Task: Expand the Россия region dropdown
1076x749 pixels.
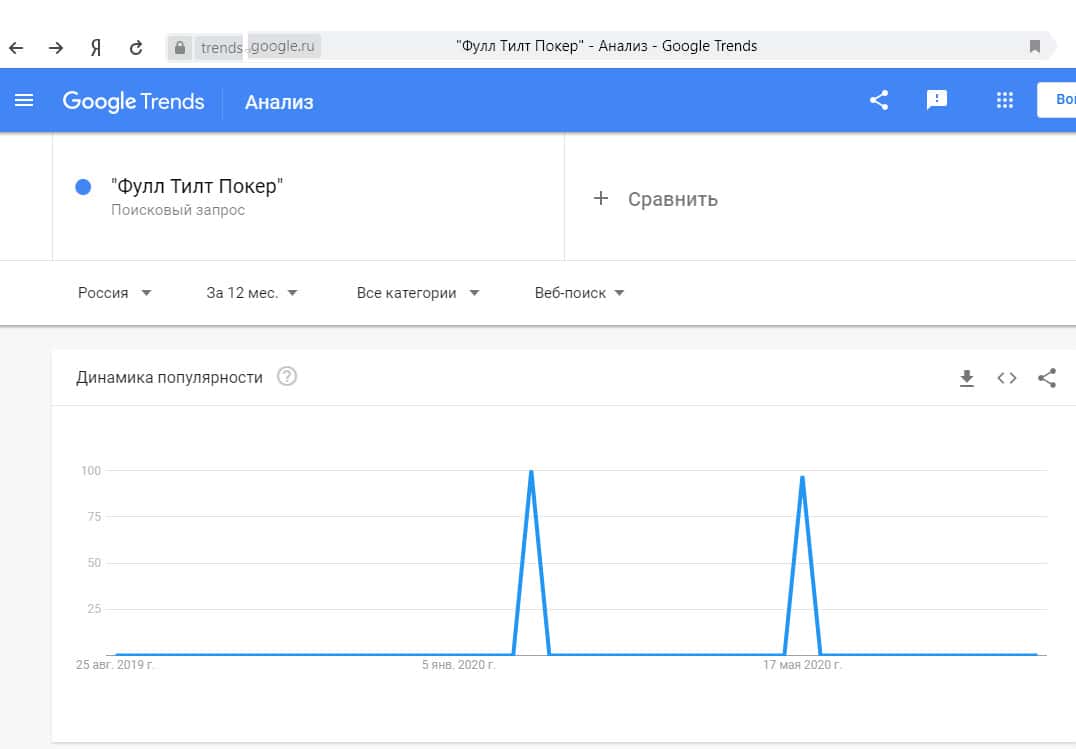Action: pyautogui.click(x=114, y=293)
